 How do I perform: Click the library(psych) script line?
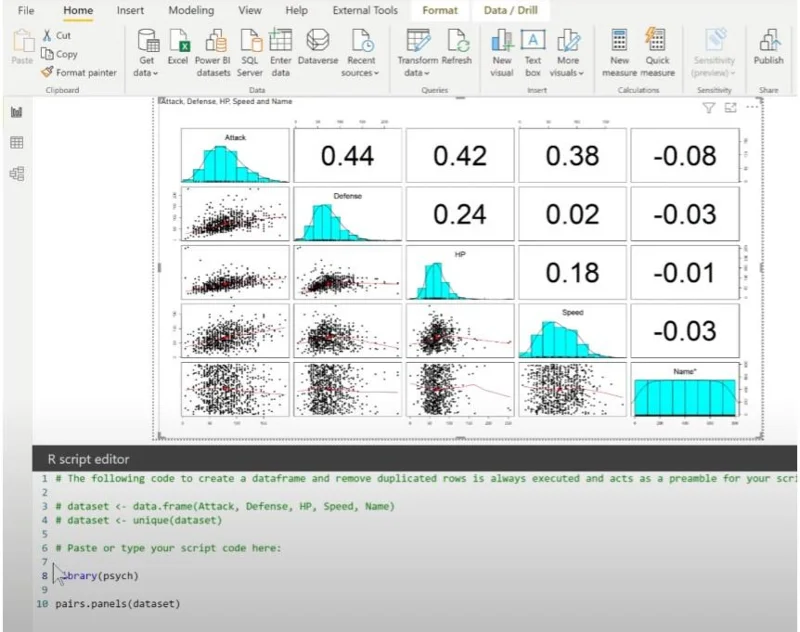click(x=97, y=576)
